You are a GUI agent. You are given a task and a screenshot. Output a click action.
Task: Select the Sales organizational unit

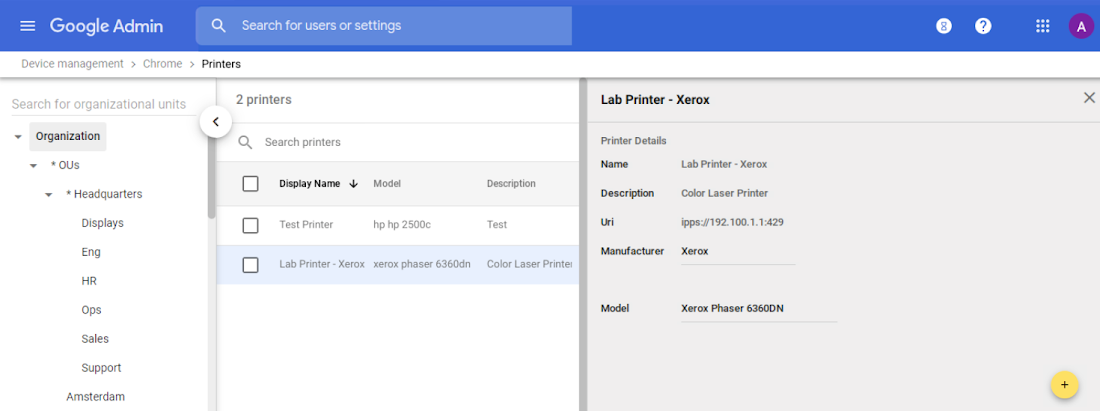[95, 339]
